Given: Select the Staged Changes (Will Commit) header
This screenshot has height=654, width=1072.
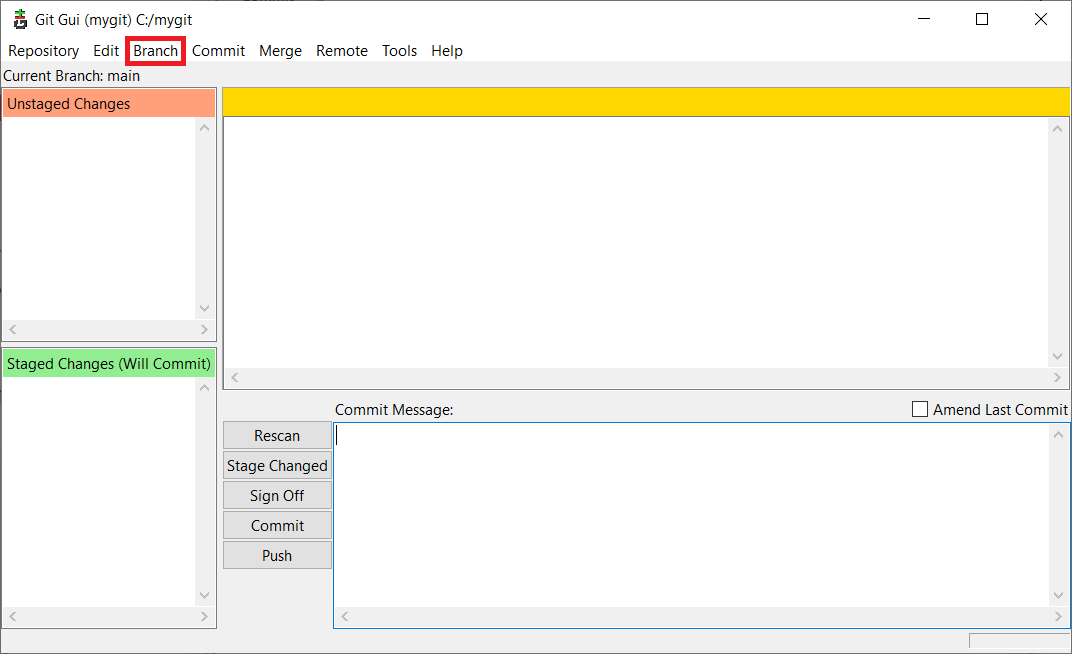Looking at the screenshot, I should pos(108,364).
